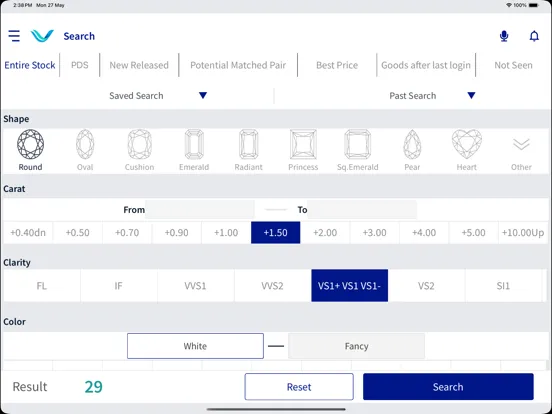552x414 pixels.
Task: Toggle +5.00 carat range
Action: click(473, 233)
